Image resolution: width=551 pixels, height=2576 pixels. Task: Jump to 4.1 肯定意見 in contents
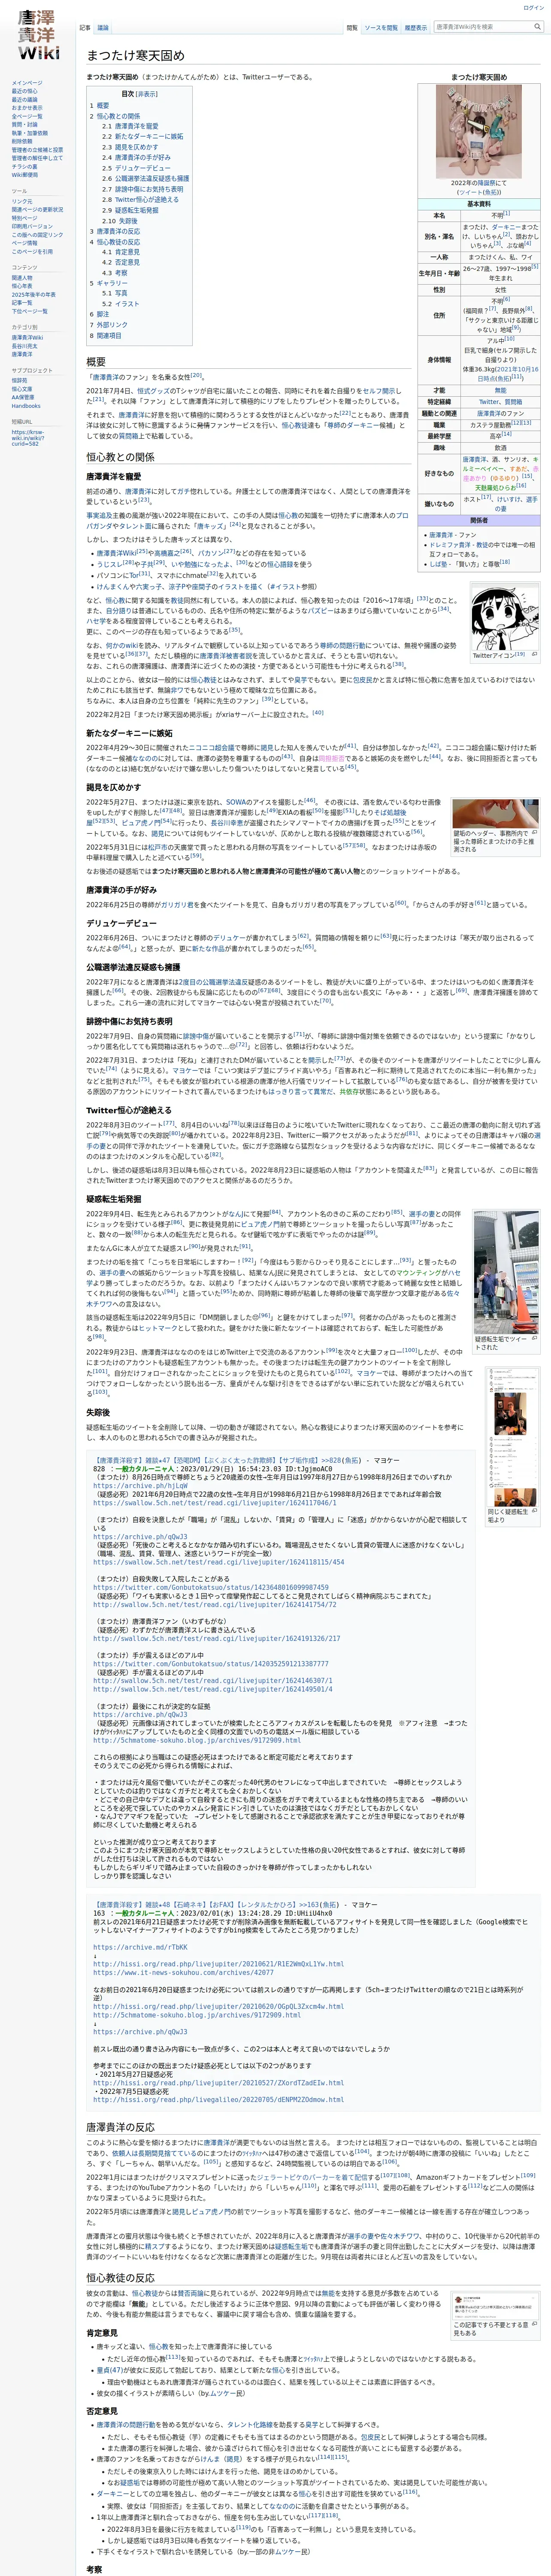click(121, 252)
